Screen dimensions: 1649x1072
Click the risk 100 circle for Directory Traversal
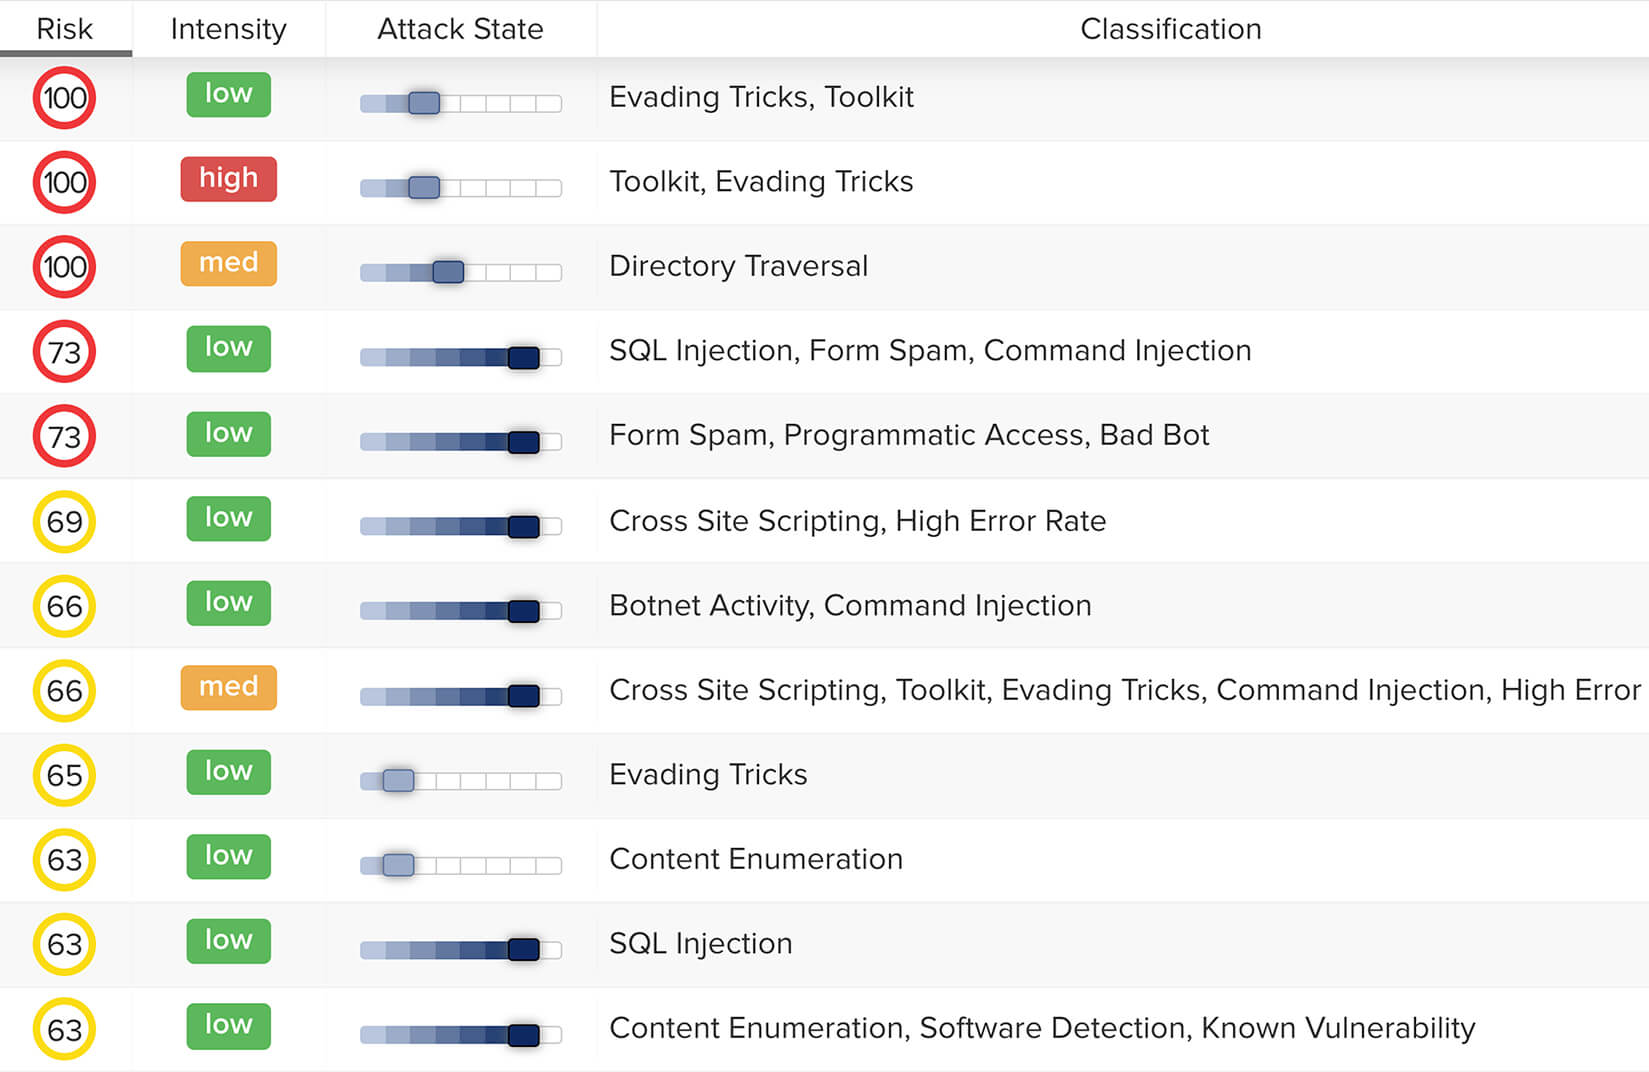pyautogui.click(x=65, y=267)
